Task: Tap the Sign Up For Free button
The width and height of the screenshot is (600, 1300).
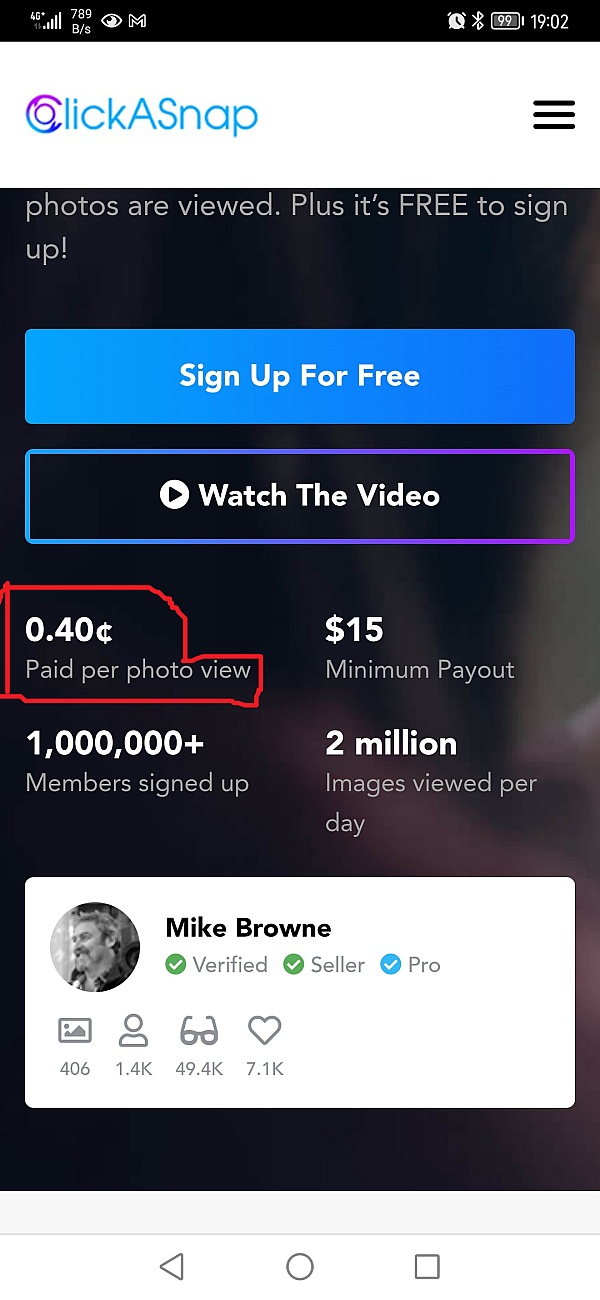Action: pyautogui.click(x=300, y=376)
